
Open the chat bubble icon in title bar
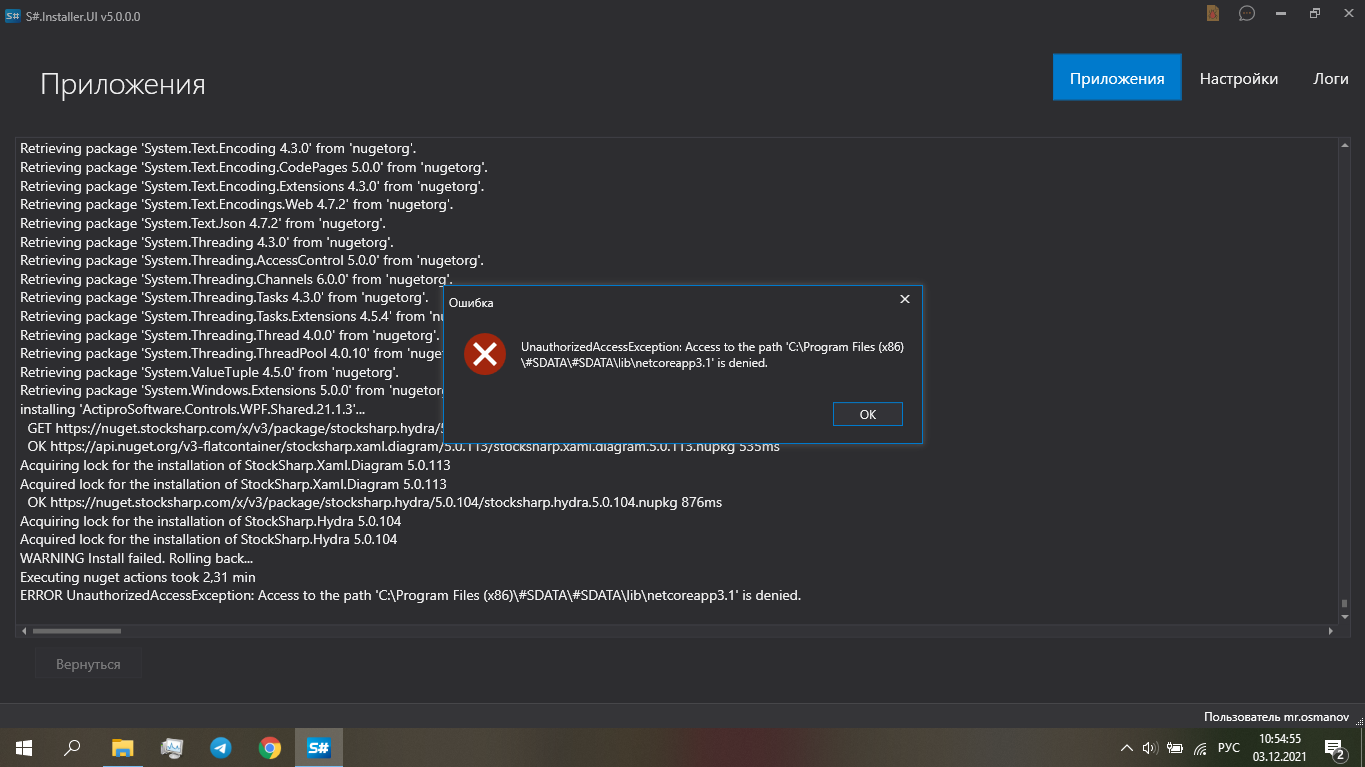[x=1247, y=13]
